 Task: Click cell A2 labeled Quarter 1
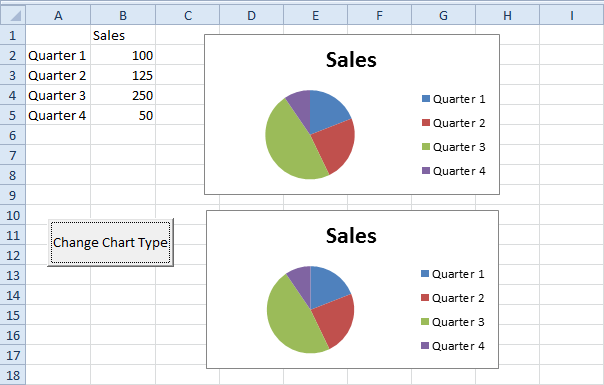pyautogui.click(x=58, y=55)
